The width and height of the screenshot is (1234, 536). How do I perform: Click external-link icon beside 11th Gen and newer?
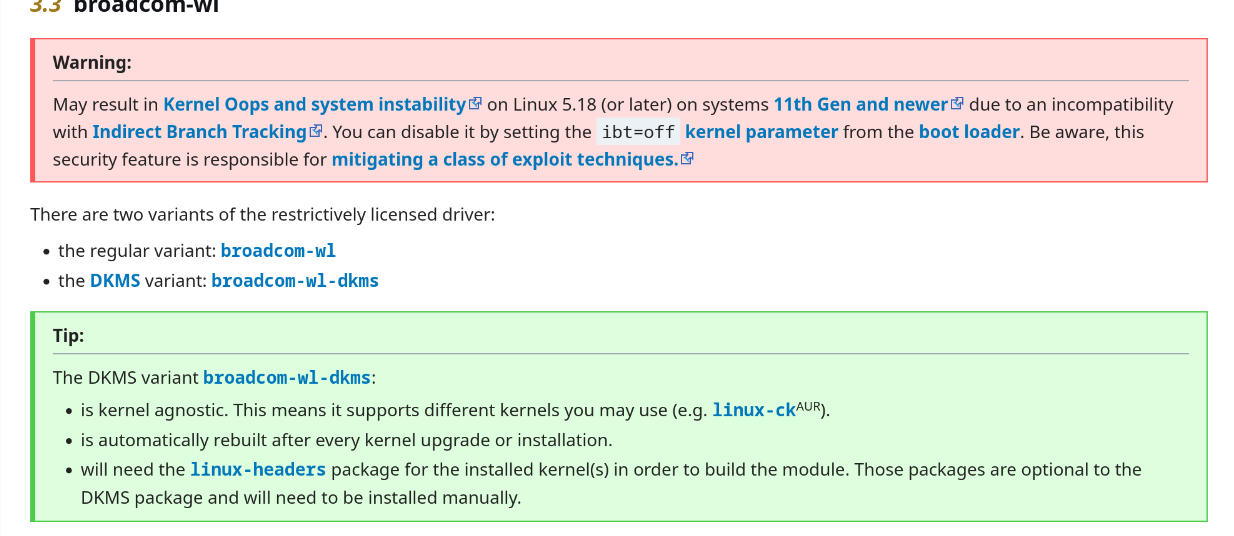pos(957,104)
